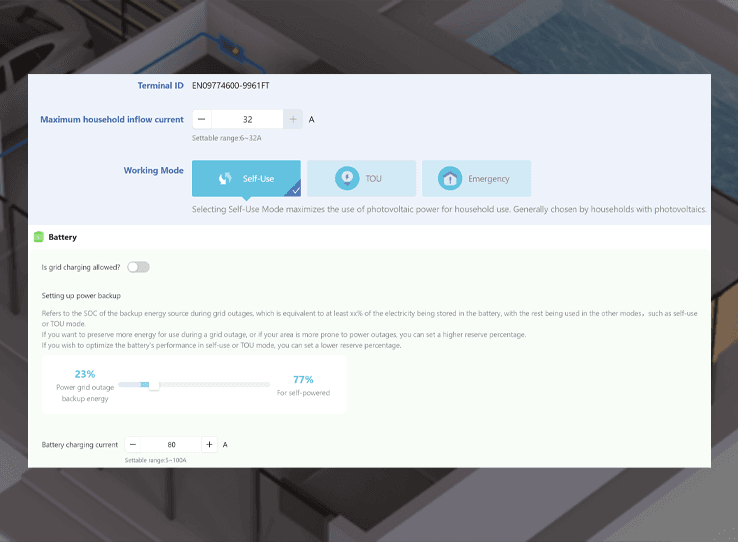The width and height of the screenshot is (738, 542).
Task: Click the Terminal ID value text
Action: (231, 86)
